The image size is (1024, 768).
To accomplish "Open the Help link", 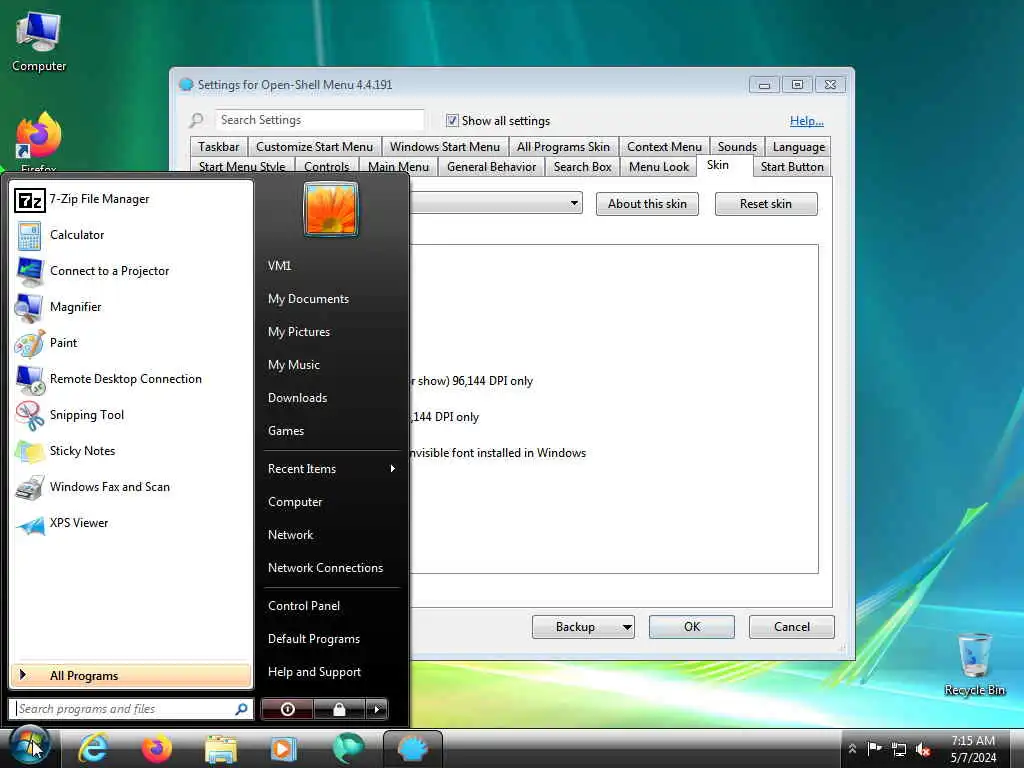I will pos(807,121).
